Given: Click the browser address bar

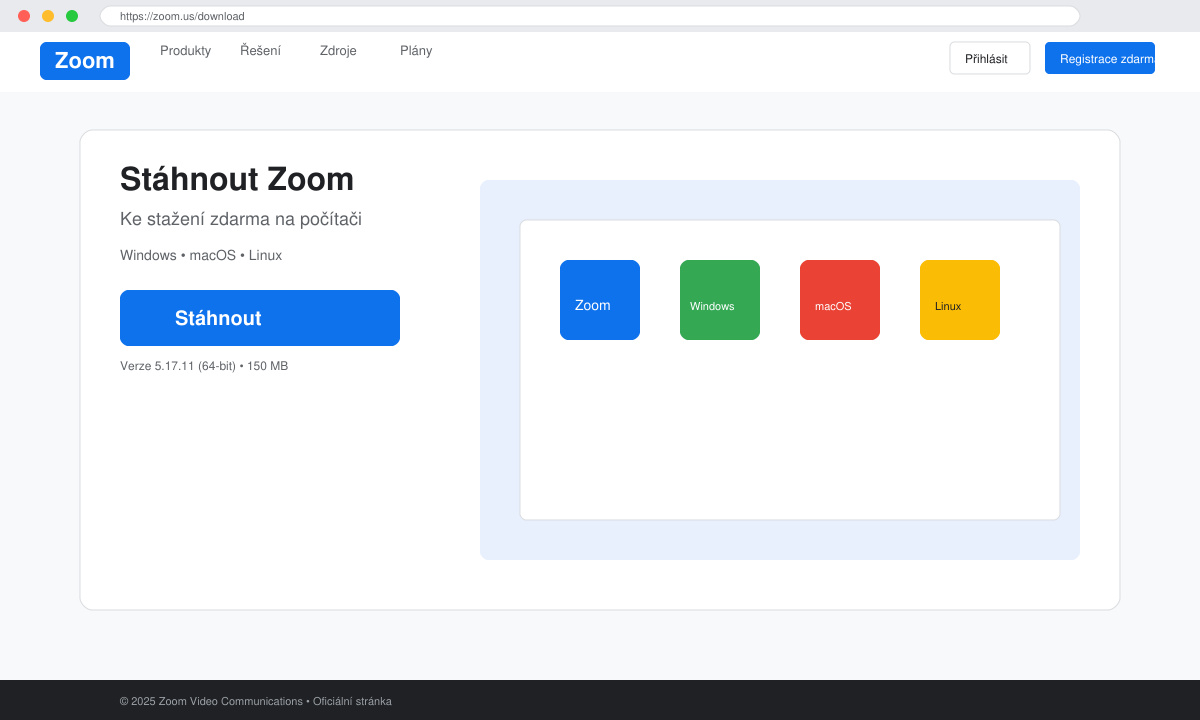Looking at the screenshot, I should coord(590,16).
